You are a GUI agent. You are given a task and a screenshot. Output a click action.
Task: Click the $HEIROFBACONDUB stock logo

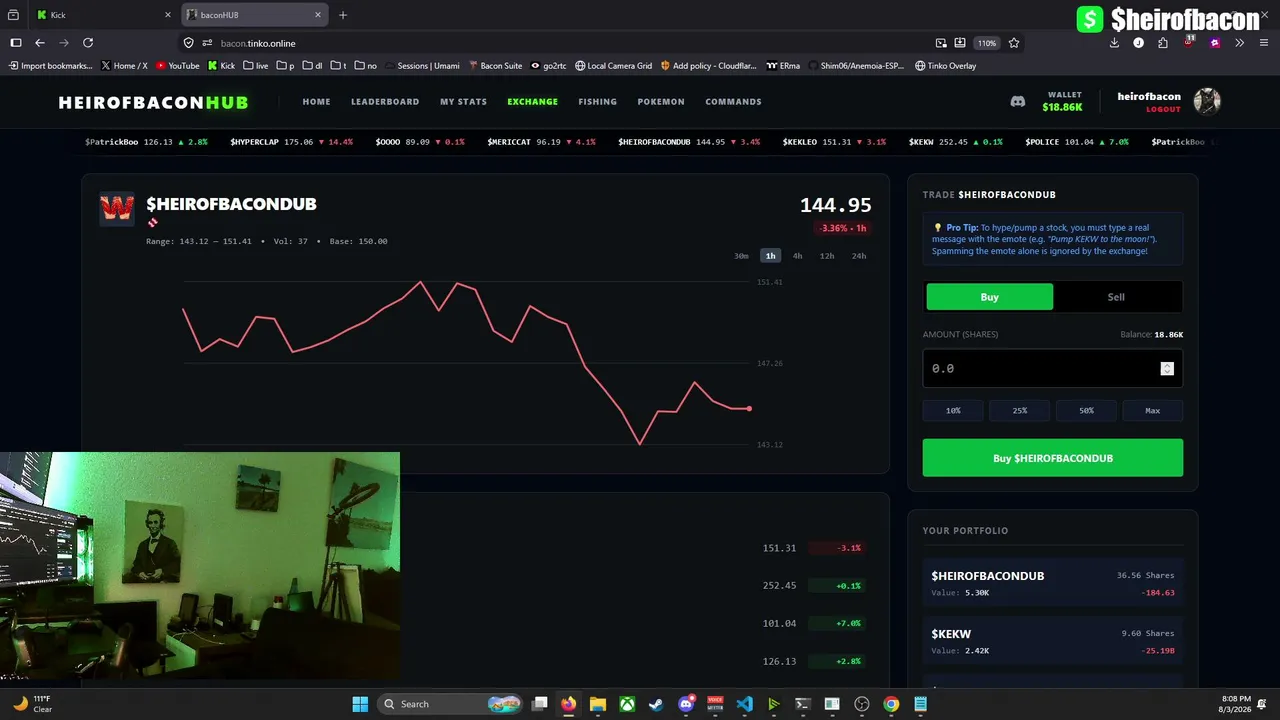(117, 209)
